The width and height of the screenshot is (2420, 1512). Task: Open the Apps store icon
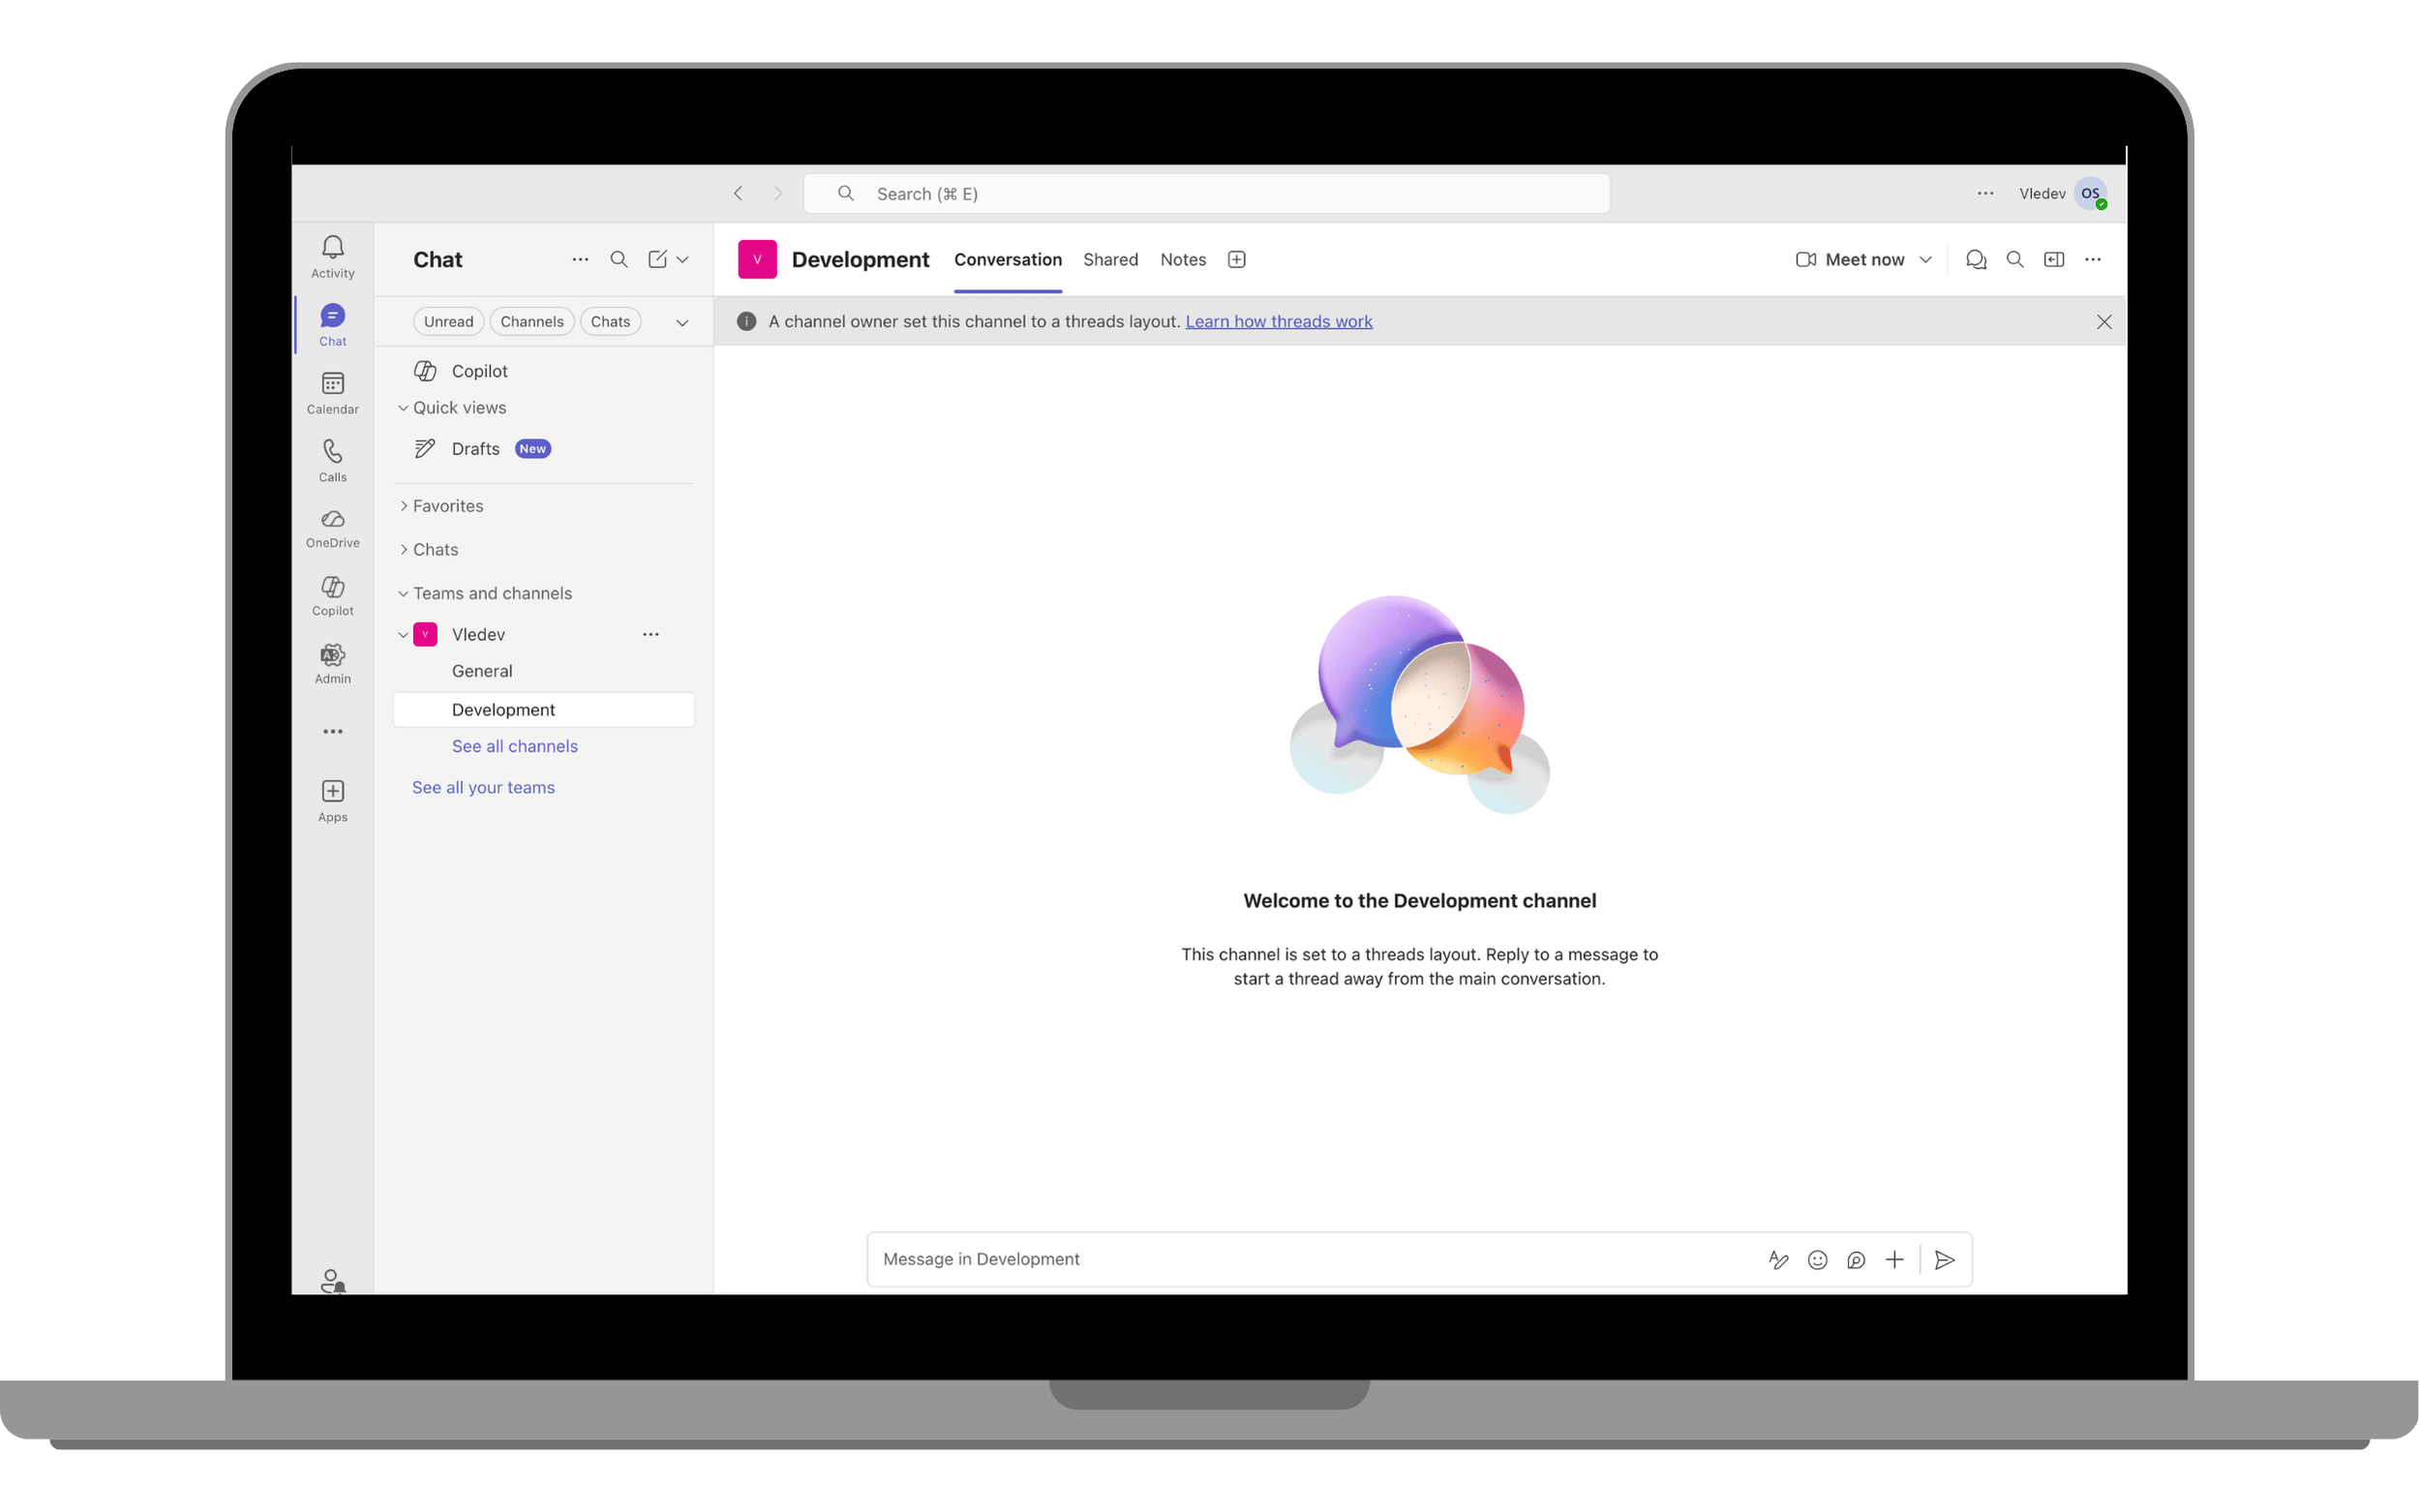point(333,801)
